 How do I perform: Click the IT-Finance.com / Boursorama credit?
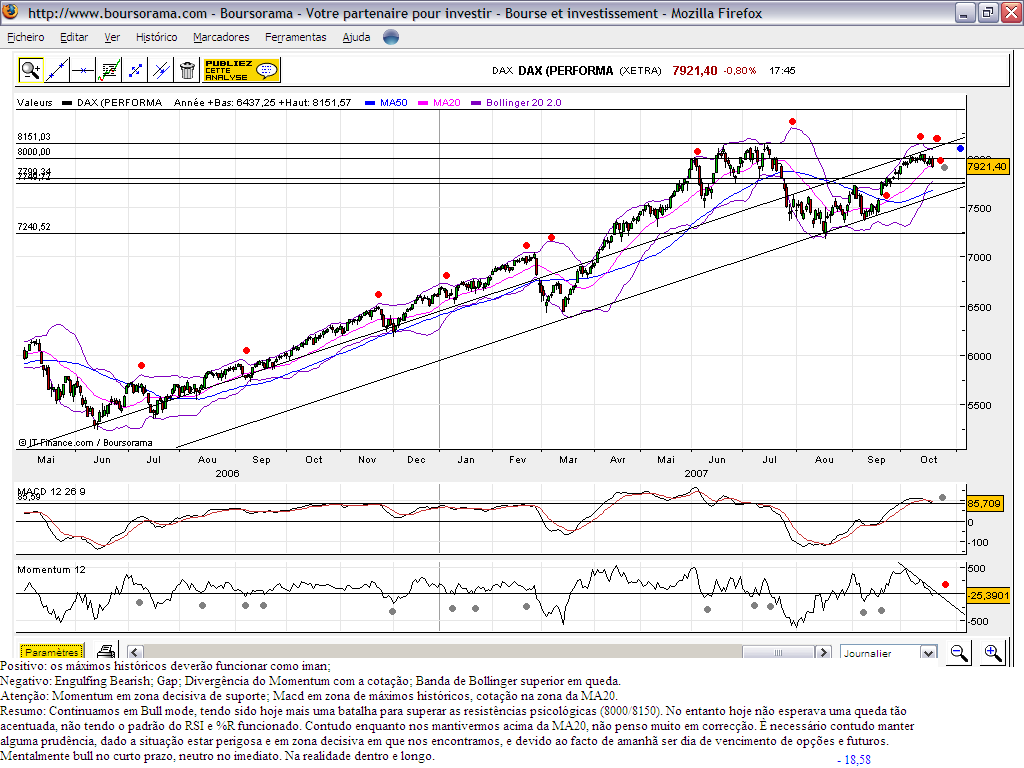click(x=85, y=443)
